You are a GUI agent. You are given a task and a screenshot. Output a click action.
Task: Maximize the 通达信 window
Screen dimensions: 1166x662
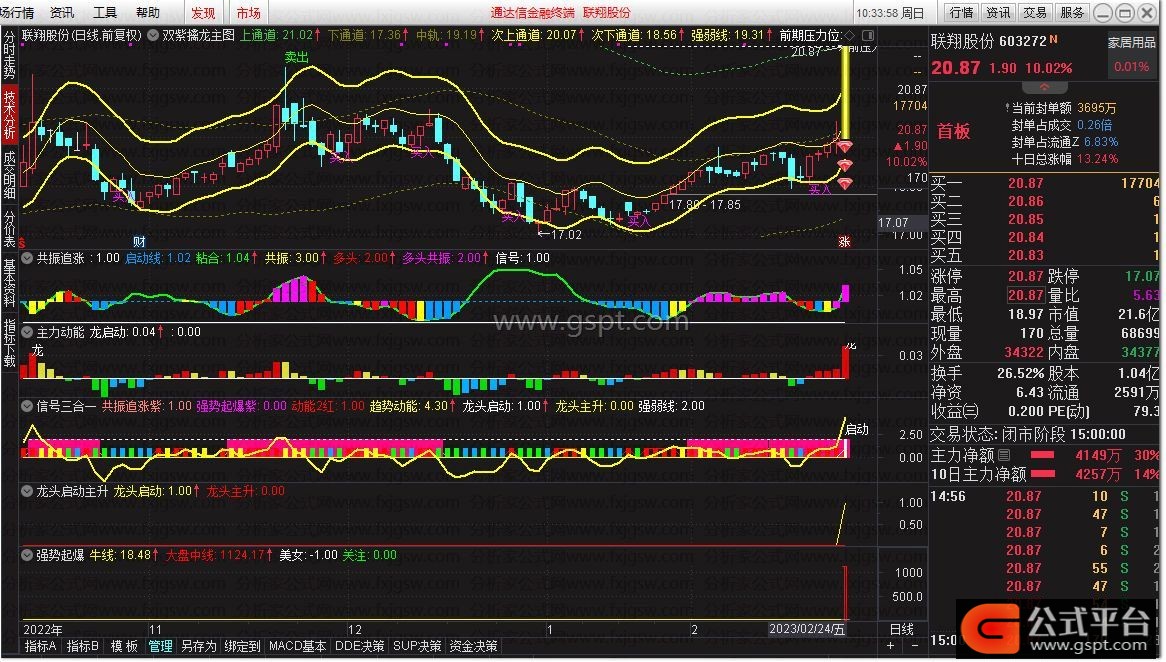[x=1125, y=13]
